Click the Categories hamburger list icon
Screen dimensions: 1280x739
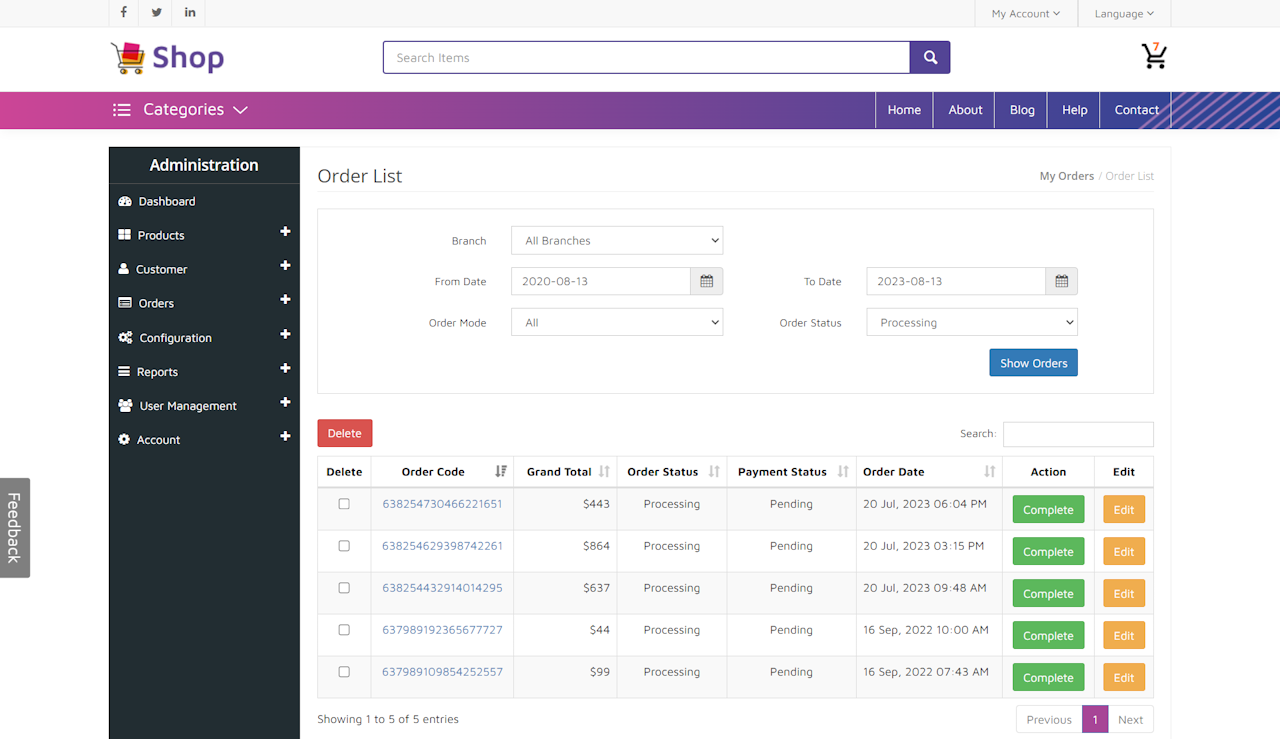121,110
